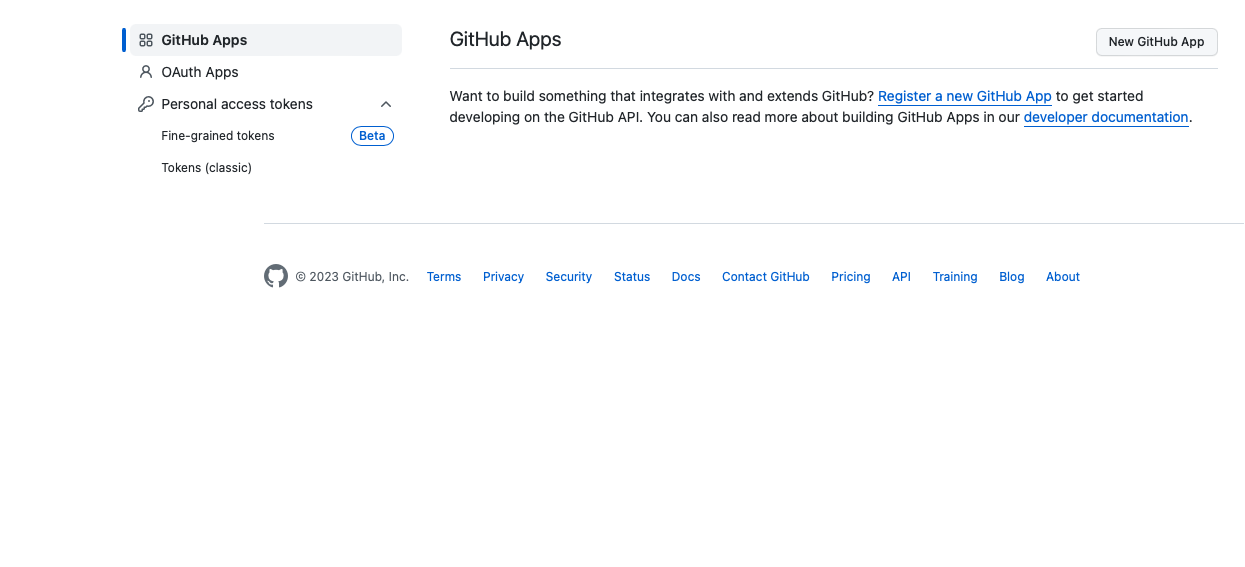This screenshot has height=567, width=1245.
Task: Open OAuth Apps in the sidebar
Action: (266, 72)
